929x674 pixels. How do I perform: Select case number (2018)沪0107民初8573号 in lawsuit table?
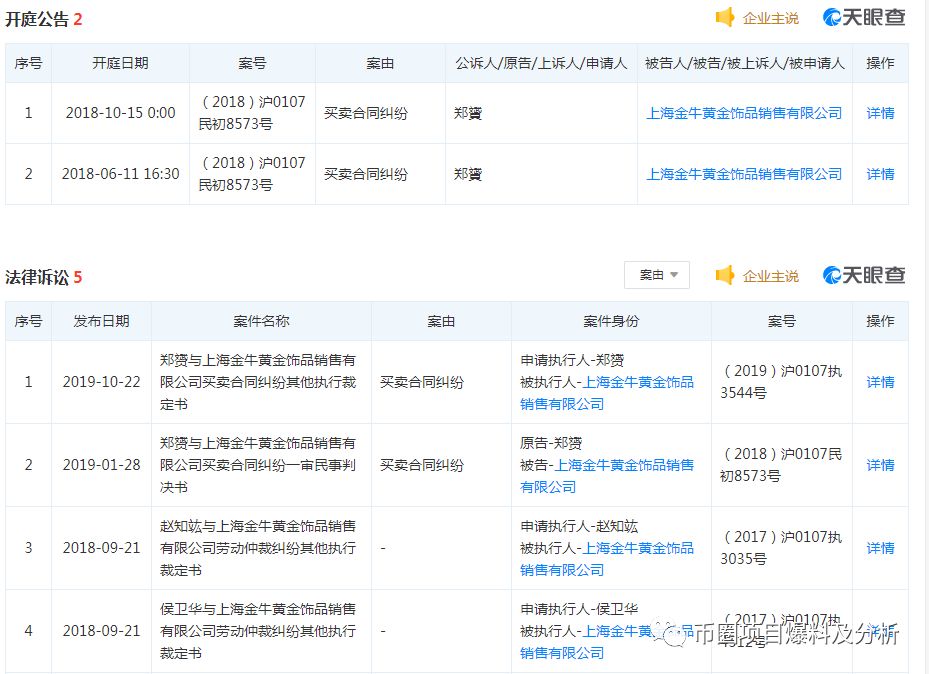tap(781, 464)
